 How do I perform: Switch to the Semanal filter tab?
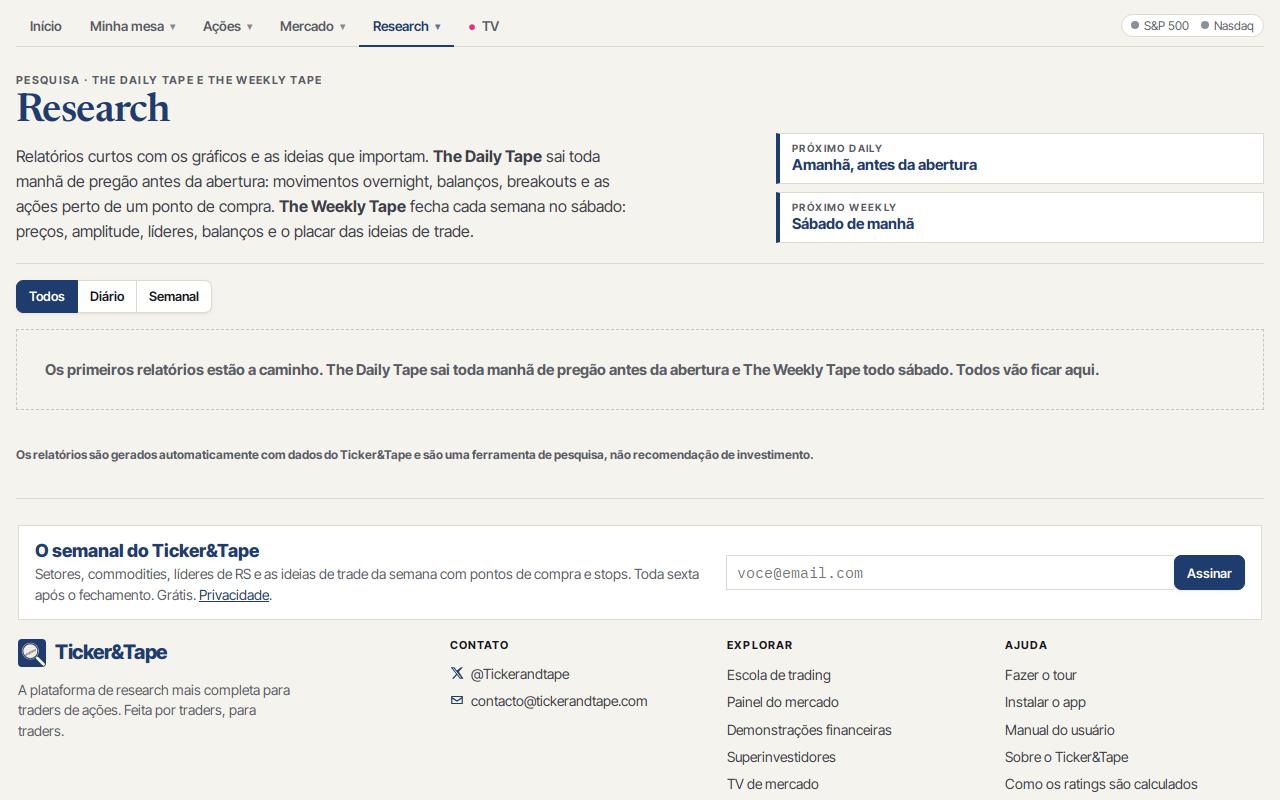174,296
